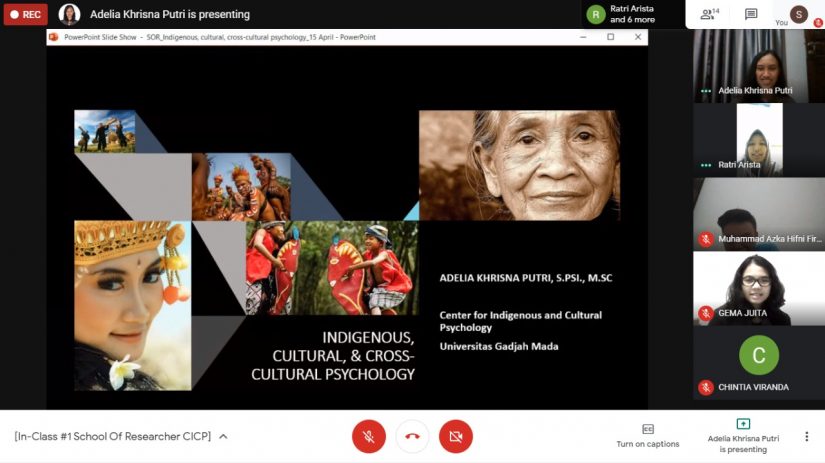Expand the meeting details chevron
Image resolution: width=825 pixels, height=463 pixels.
coord(223,437)
